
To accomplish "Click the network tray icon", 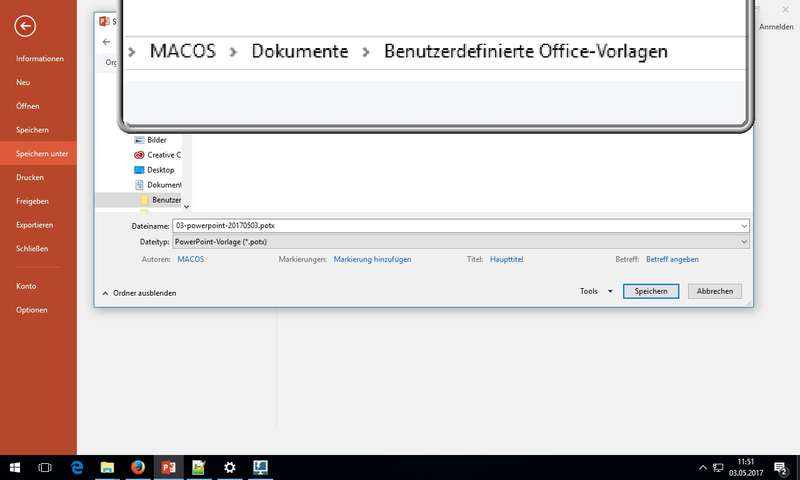I will click(718, 468).
